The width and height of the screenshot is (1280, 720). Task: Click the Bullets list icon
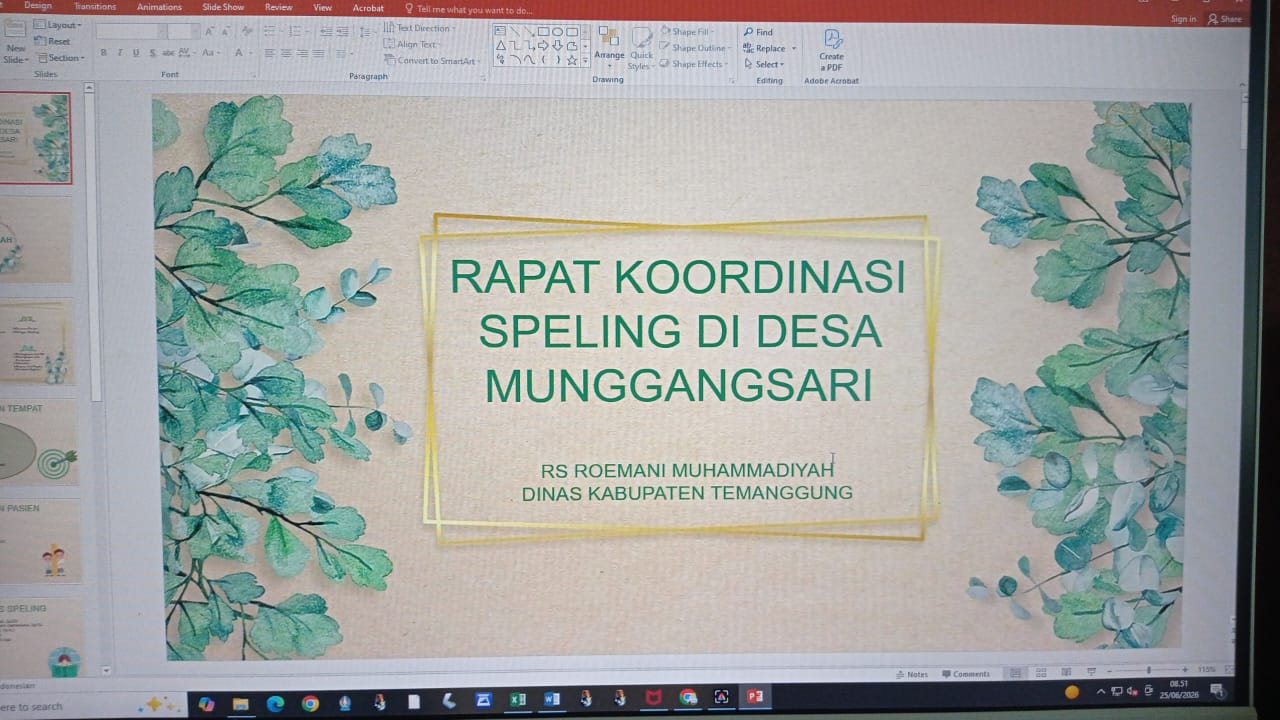pos(271,32)
